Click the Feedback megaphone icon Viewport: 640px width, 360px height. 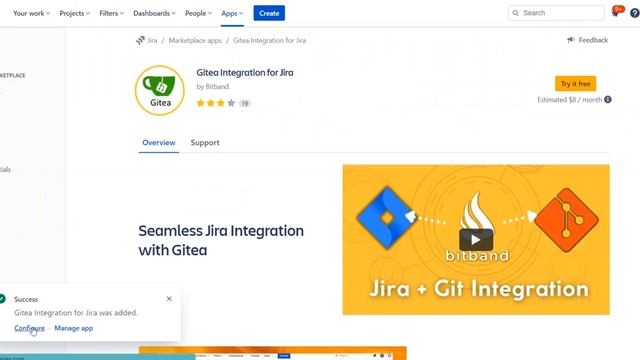click(x=571, y=40)
